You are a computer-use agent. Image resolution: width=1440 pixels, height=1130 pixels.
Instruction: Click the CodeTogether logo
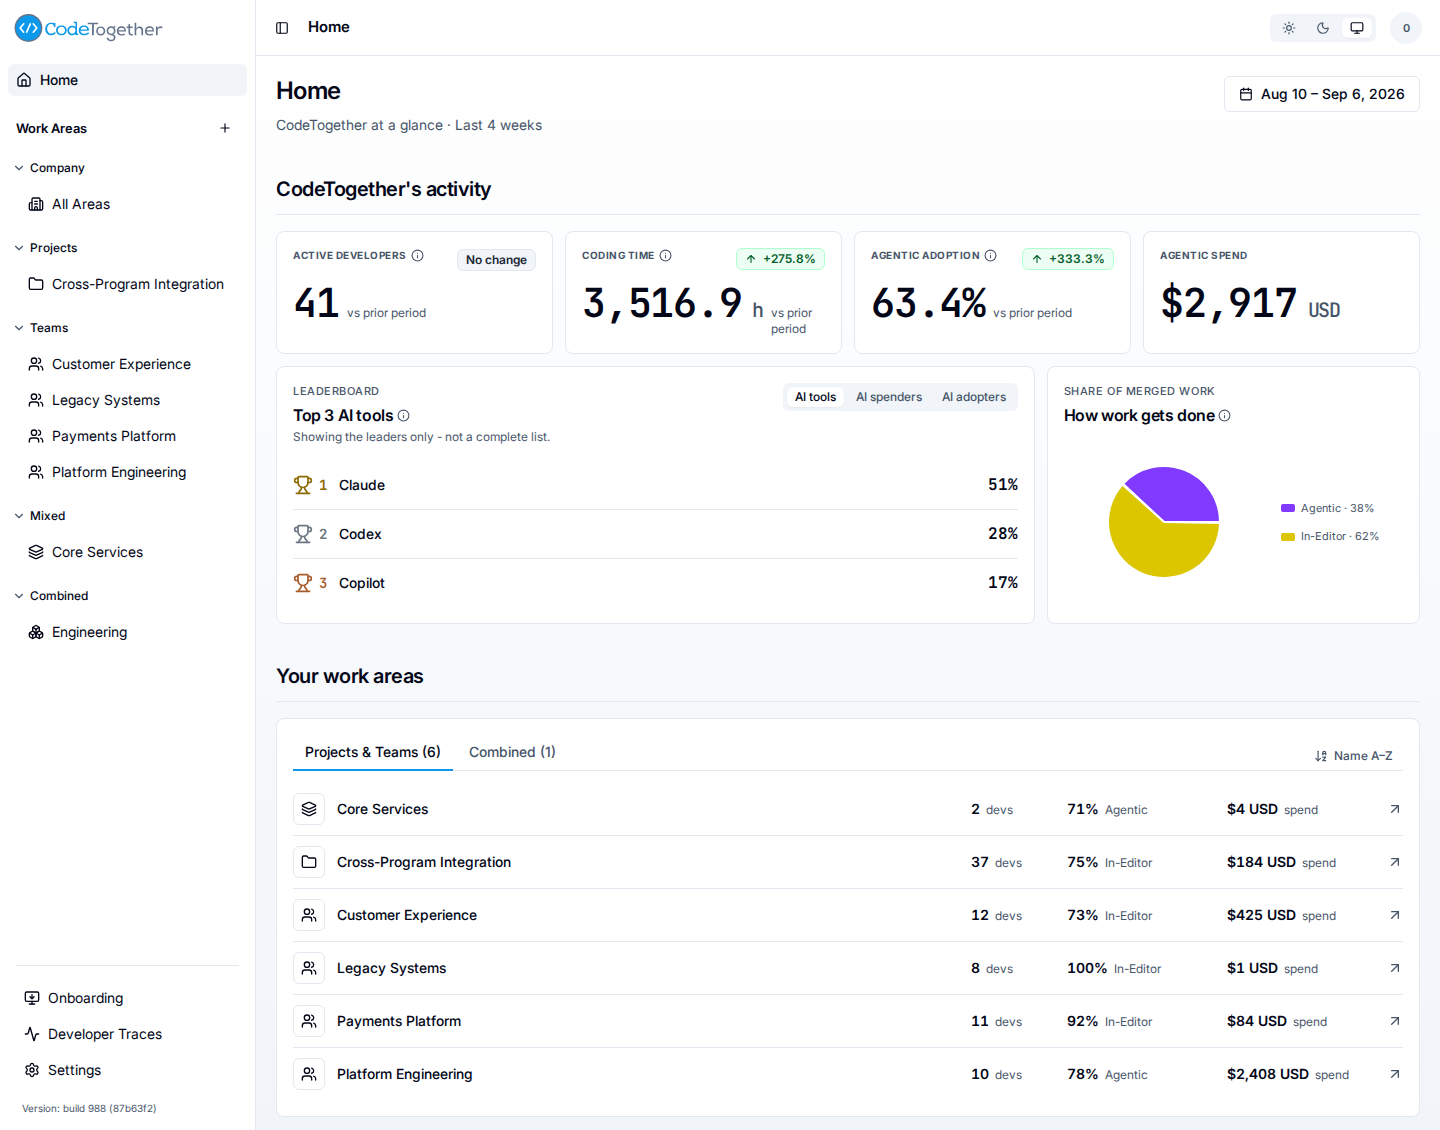click(88, 29)
